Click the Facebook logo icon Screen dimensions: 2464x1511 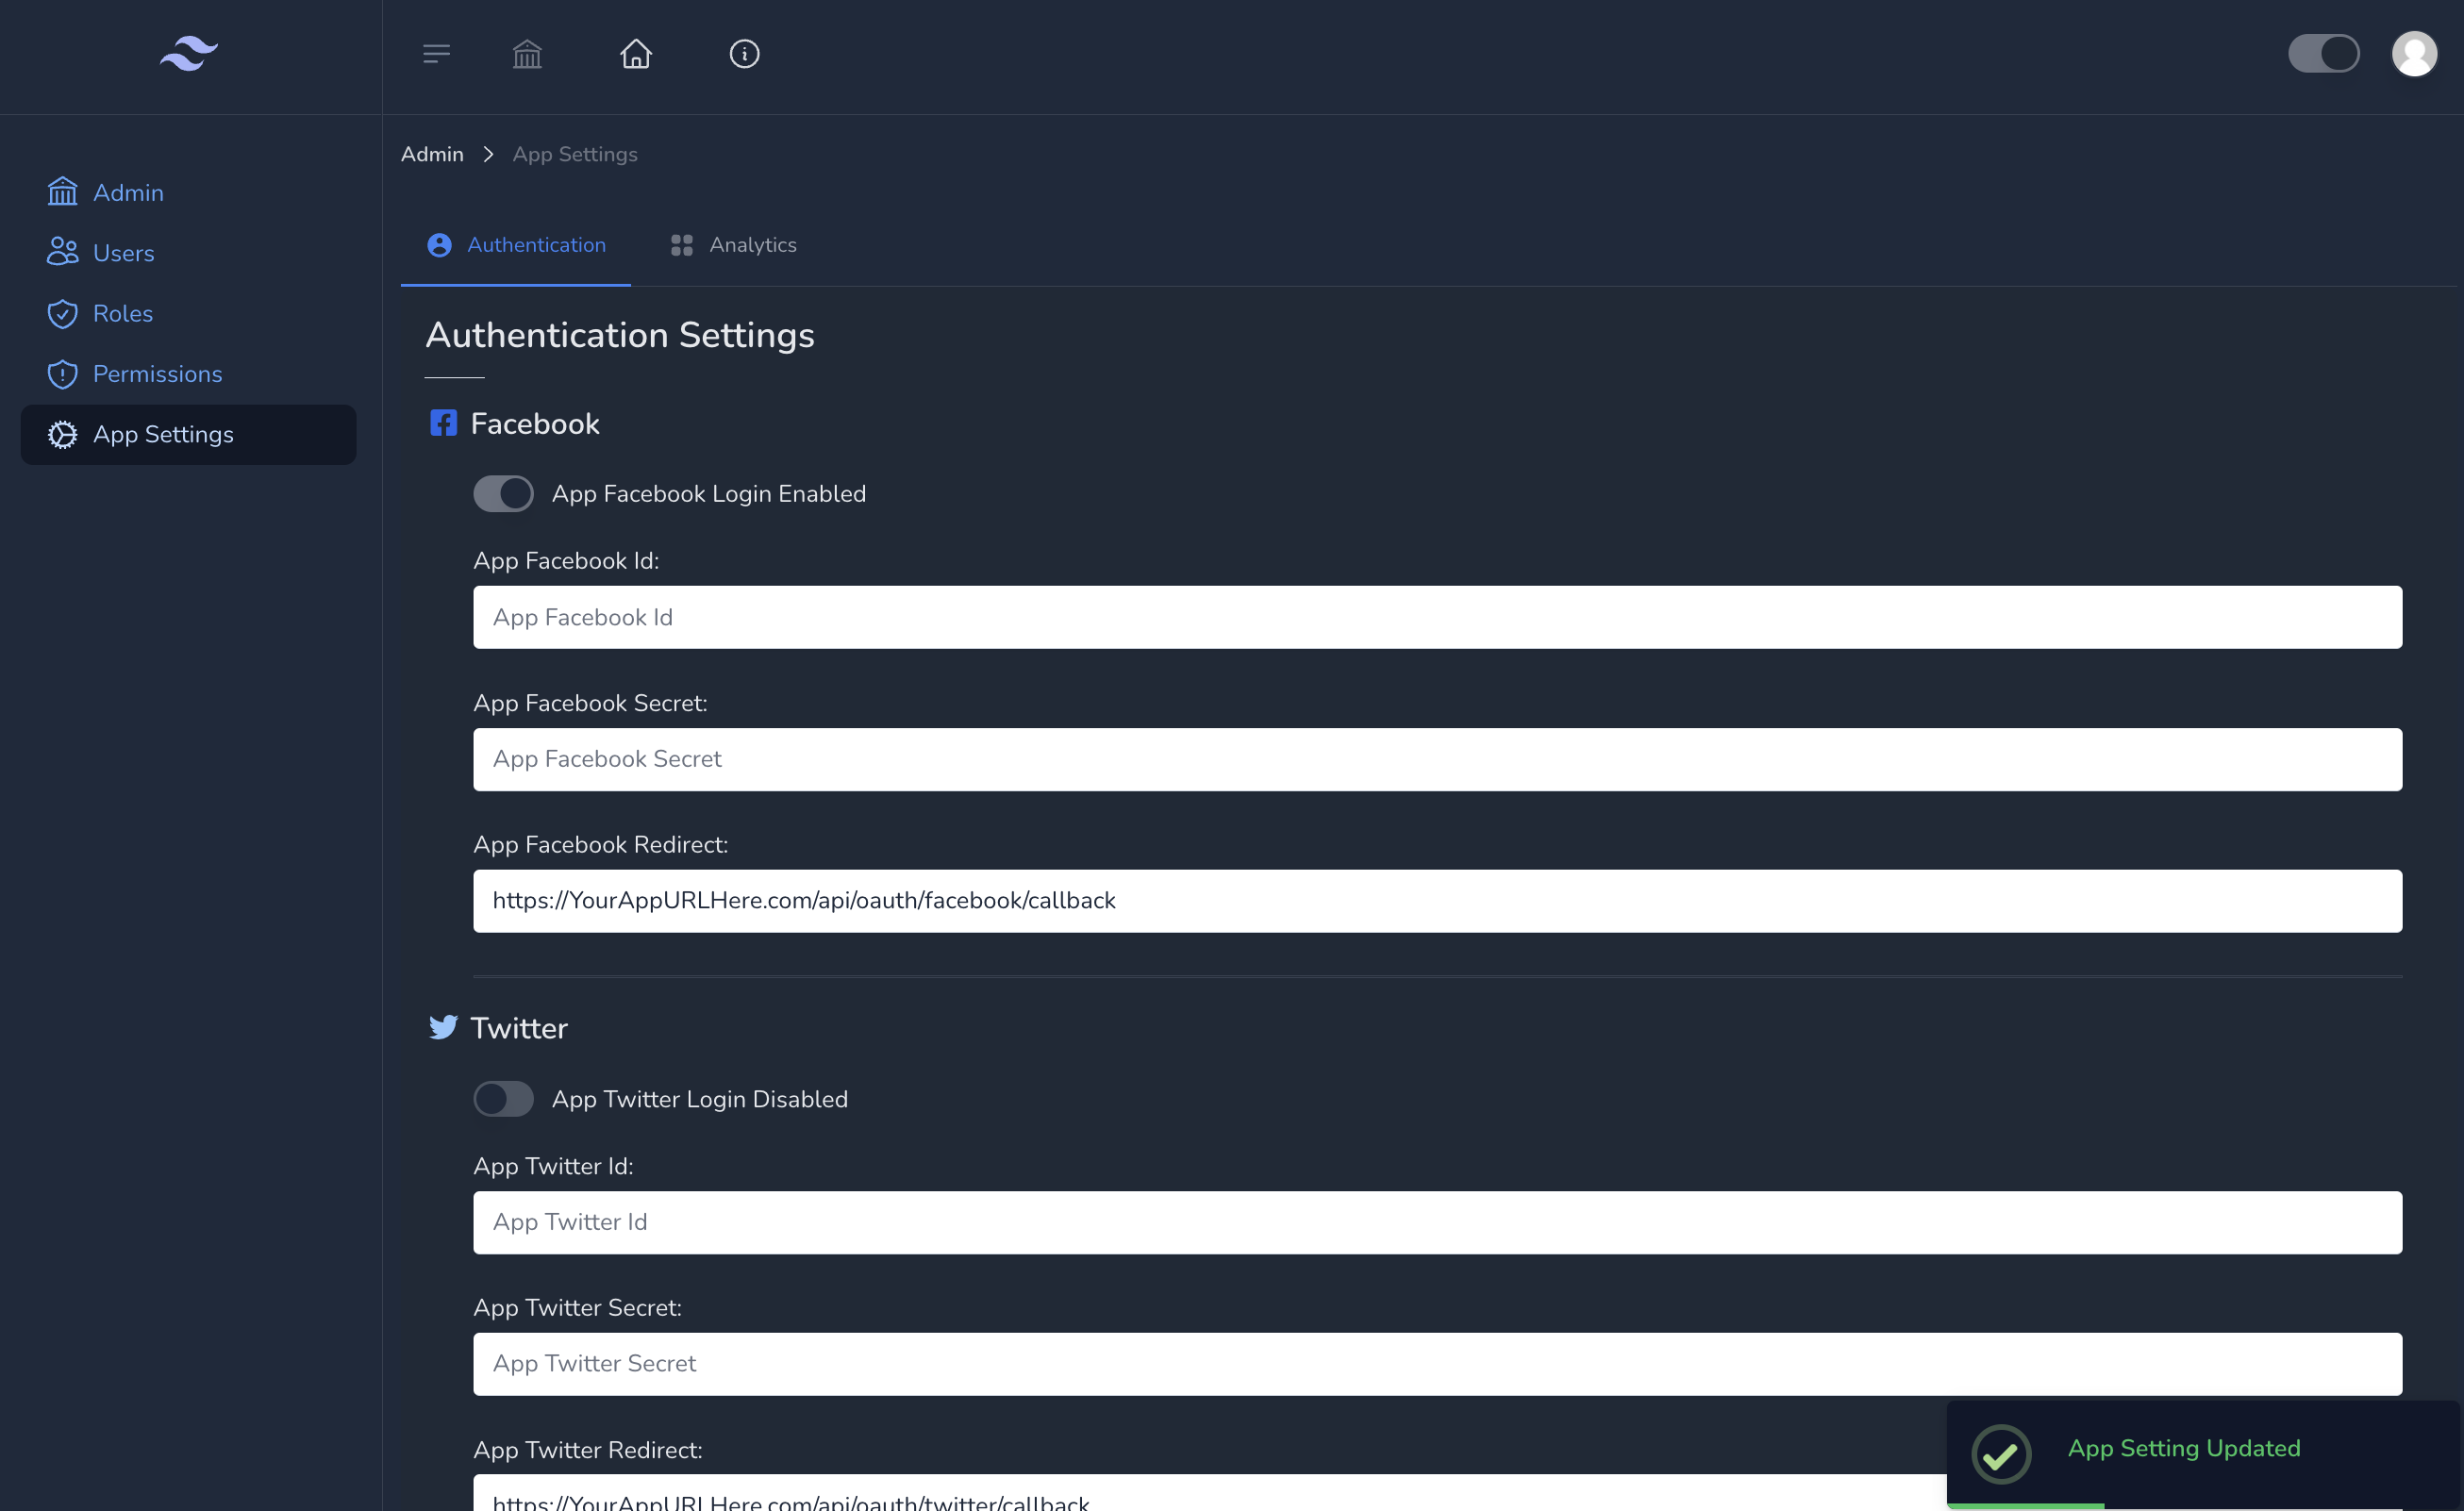click(x=443, y=423)
